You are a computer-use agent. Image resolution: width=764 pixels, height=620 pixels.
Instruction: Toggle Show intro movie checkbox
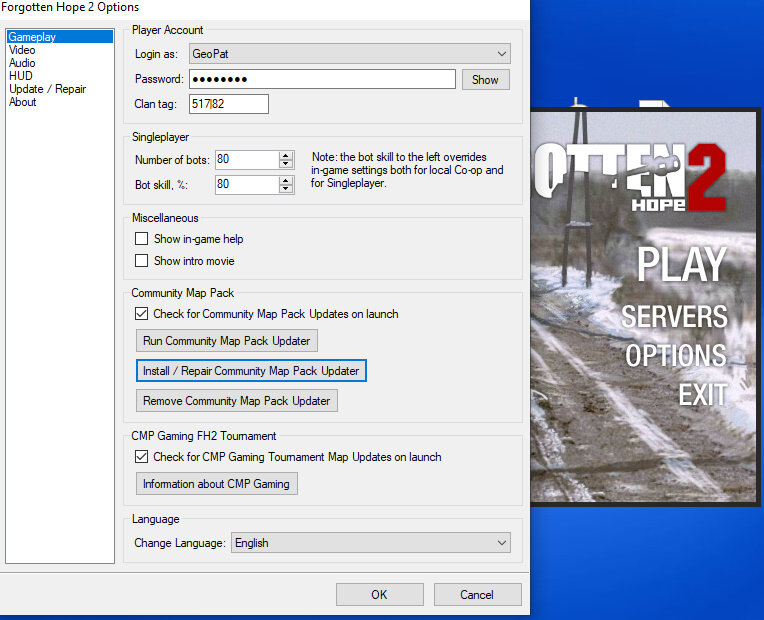click(x=142, y=261)
